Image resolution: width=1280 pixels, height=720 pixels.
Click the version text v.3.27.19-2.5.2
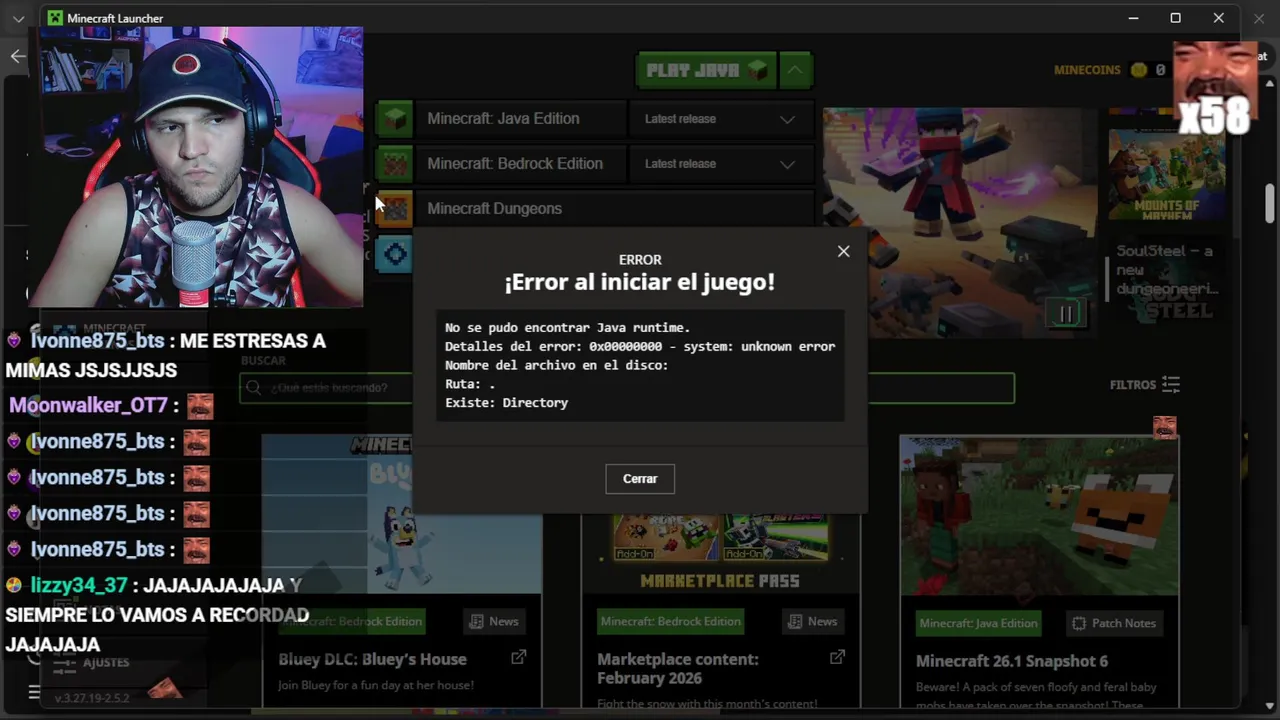point(92,698)
